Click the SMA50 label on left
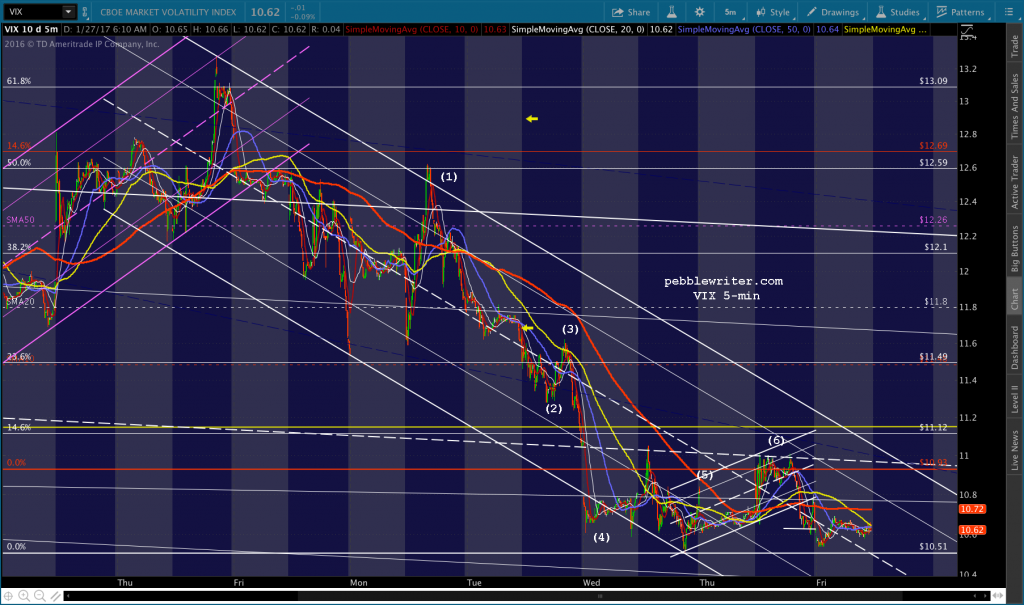 coord(20,220)
